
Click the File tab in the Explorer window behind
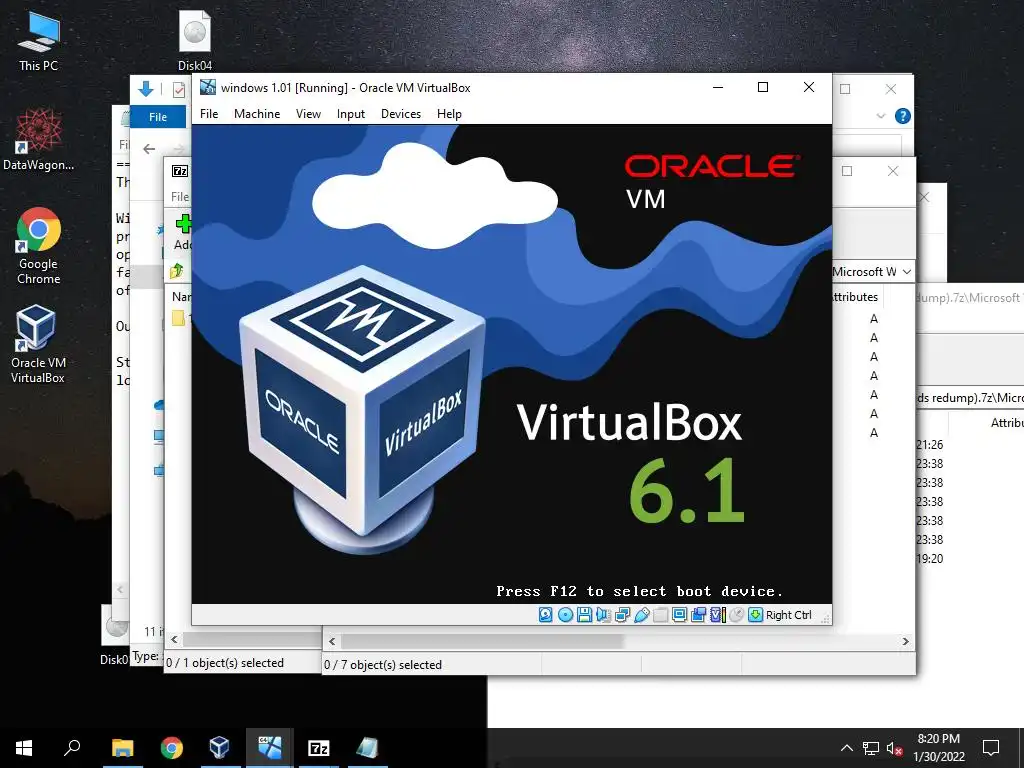pos(158,117)
